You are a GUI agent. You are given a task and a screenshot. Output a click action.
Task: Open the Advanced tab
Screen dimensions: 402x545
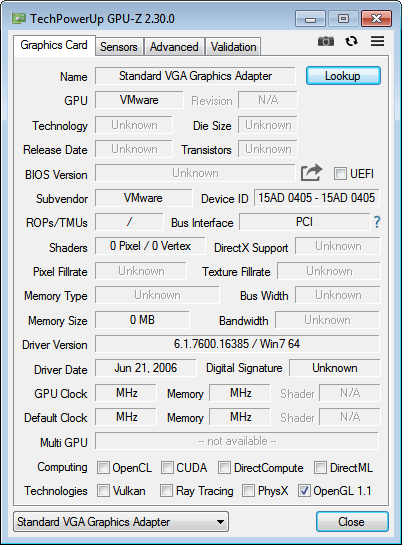174,47
